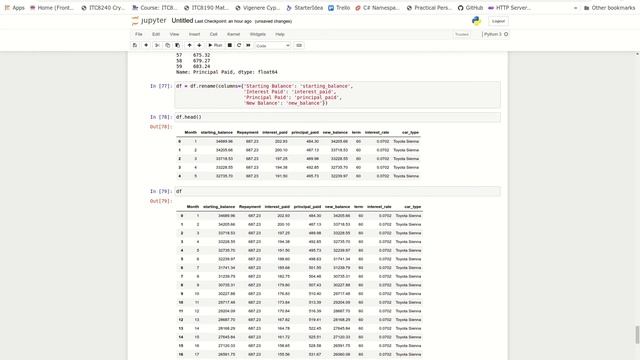Open the Vigenere Cyp... bookmark
The width and height of the screenshot is (640, 360).
pos(258,8)
